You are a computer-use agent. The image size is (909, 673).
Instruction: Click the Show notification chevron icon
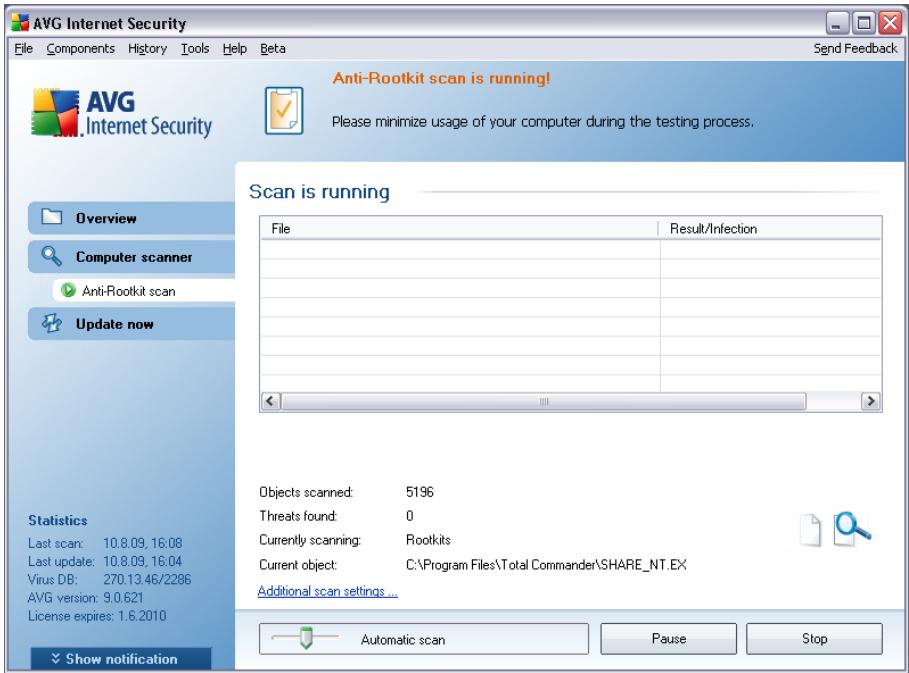pos(56,659)
